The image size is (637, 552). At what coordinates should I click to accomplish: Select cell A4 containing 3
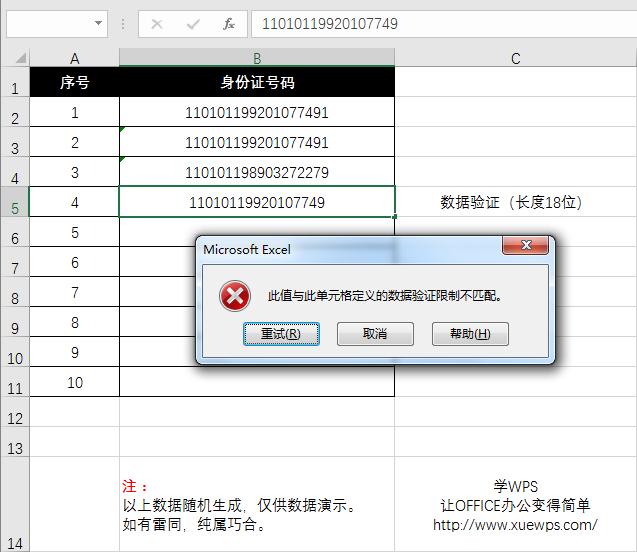point(74,172)
